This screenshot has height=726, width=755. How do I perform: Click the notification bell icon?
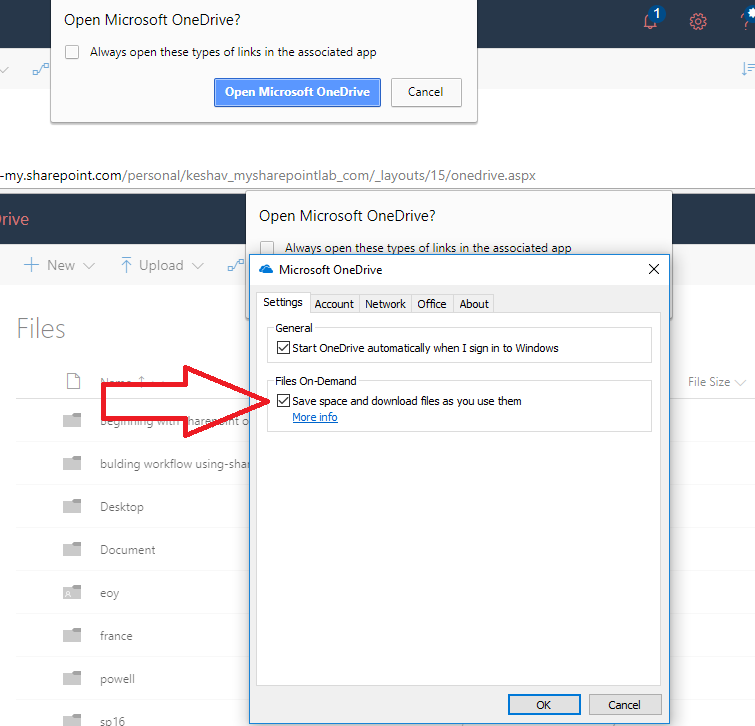(x=651, y=20)
